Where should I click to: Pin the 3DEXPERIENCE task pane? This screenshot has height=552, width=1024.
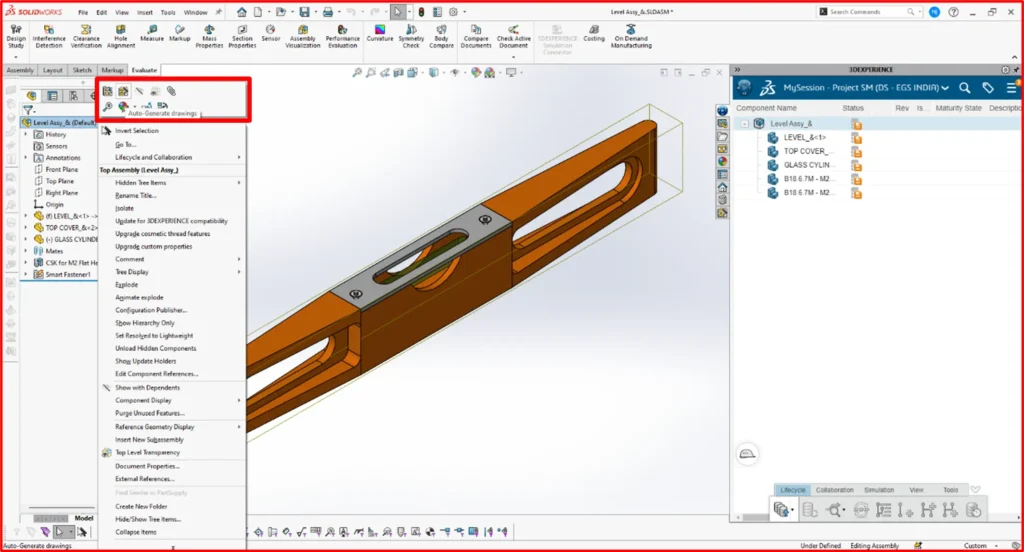point(1016,69)
